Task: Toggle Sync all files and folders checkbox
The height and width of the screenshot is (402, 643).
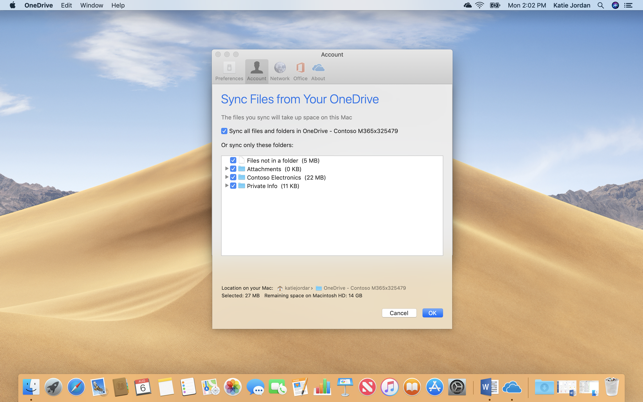Action: click(x=224, y=131)
